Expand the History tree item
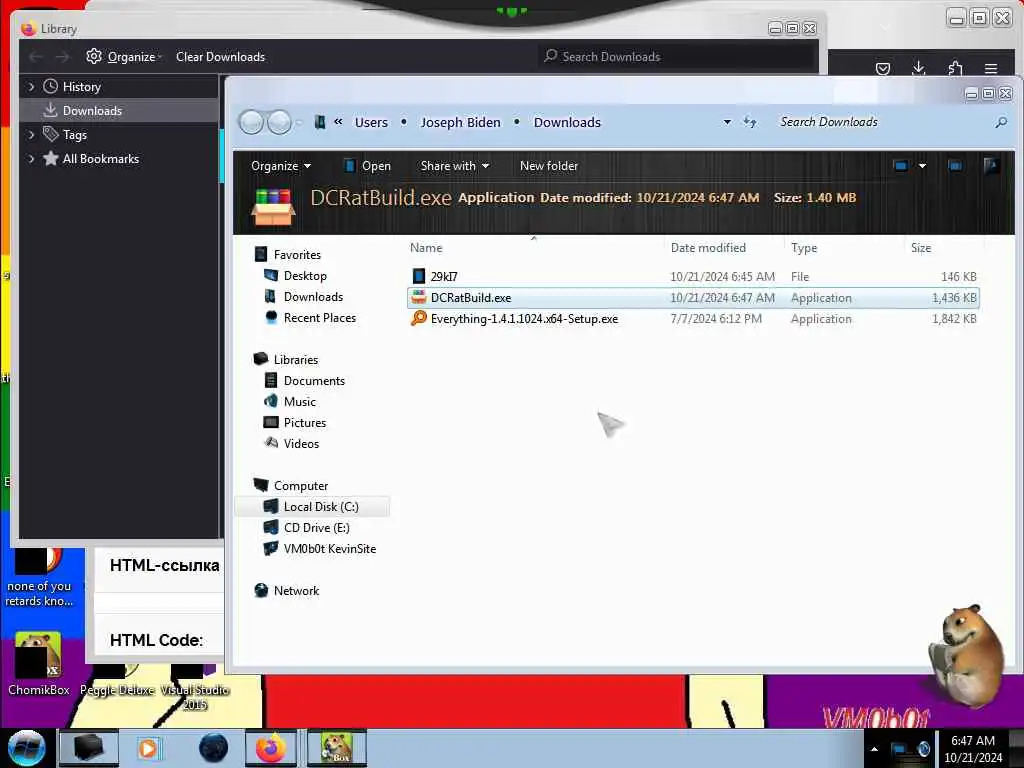 [31, 86]
